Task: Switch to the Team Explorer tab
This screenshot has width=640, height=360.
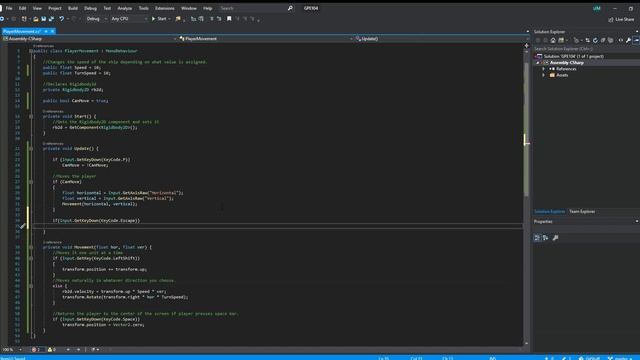Action: point(582,211)
